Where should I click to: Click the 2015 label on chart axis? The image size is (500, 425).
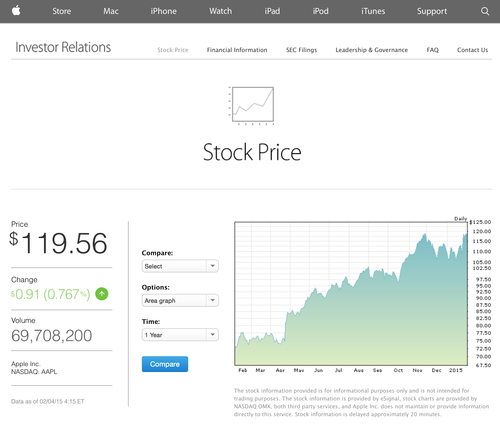click(x=456, y=370)
